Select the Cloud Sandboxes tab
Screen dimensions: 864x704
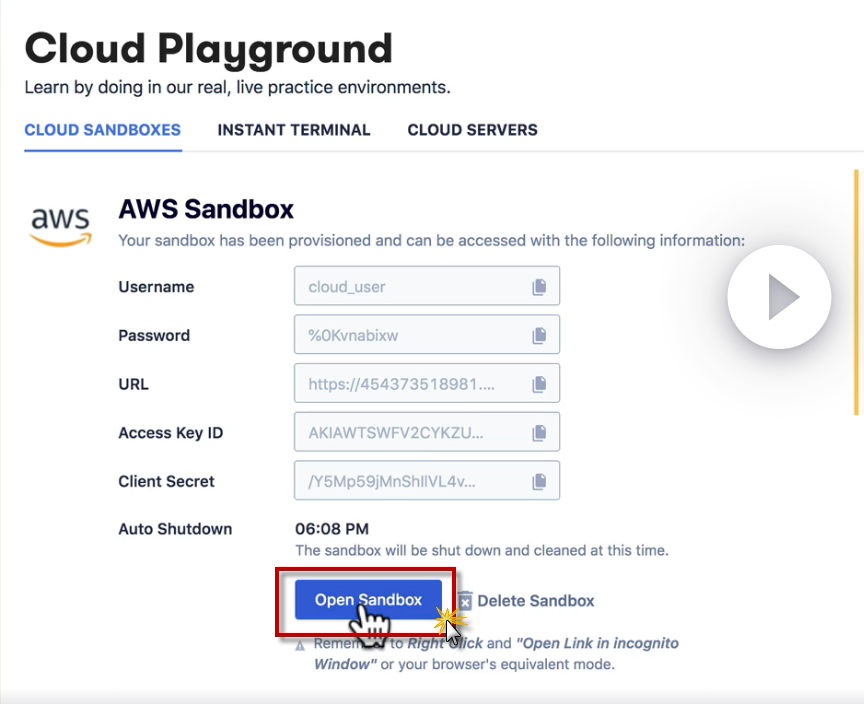click(102, 130)
